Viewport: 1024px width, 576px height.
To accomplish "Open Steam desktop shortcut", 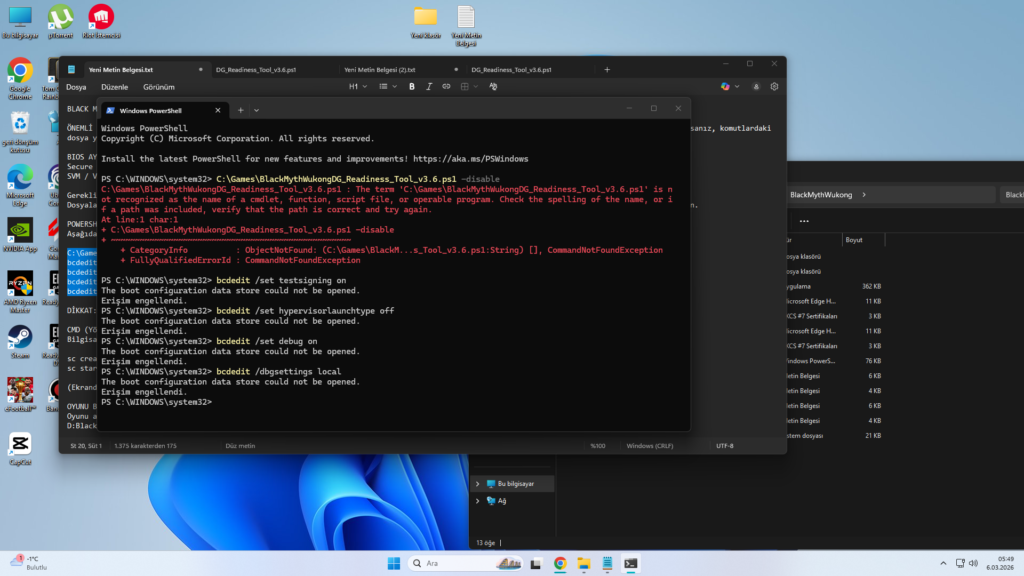I will 20,342.
